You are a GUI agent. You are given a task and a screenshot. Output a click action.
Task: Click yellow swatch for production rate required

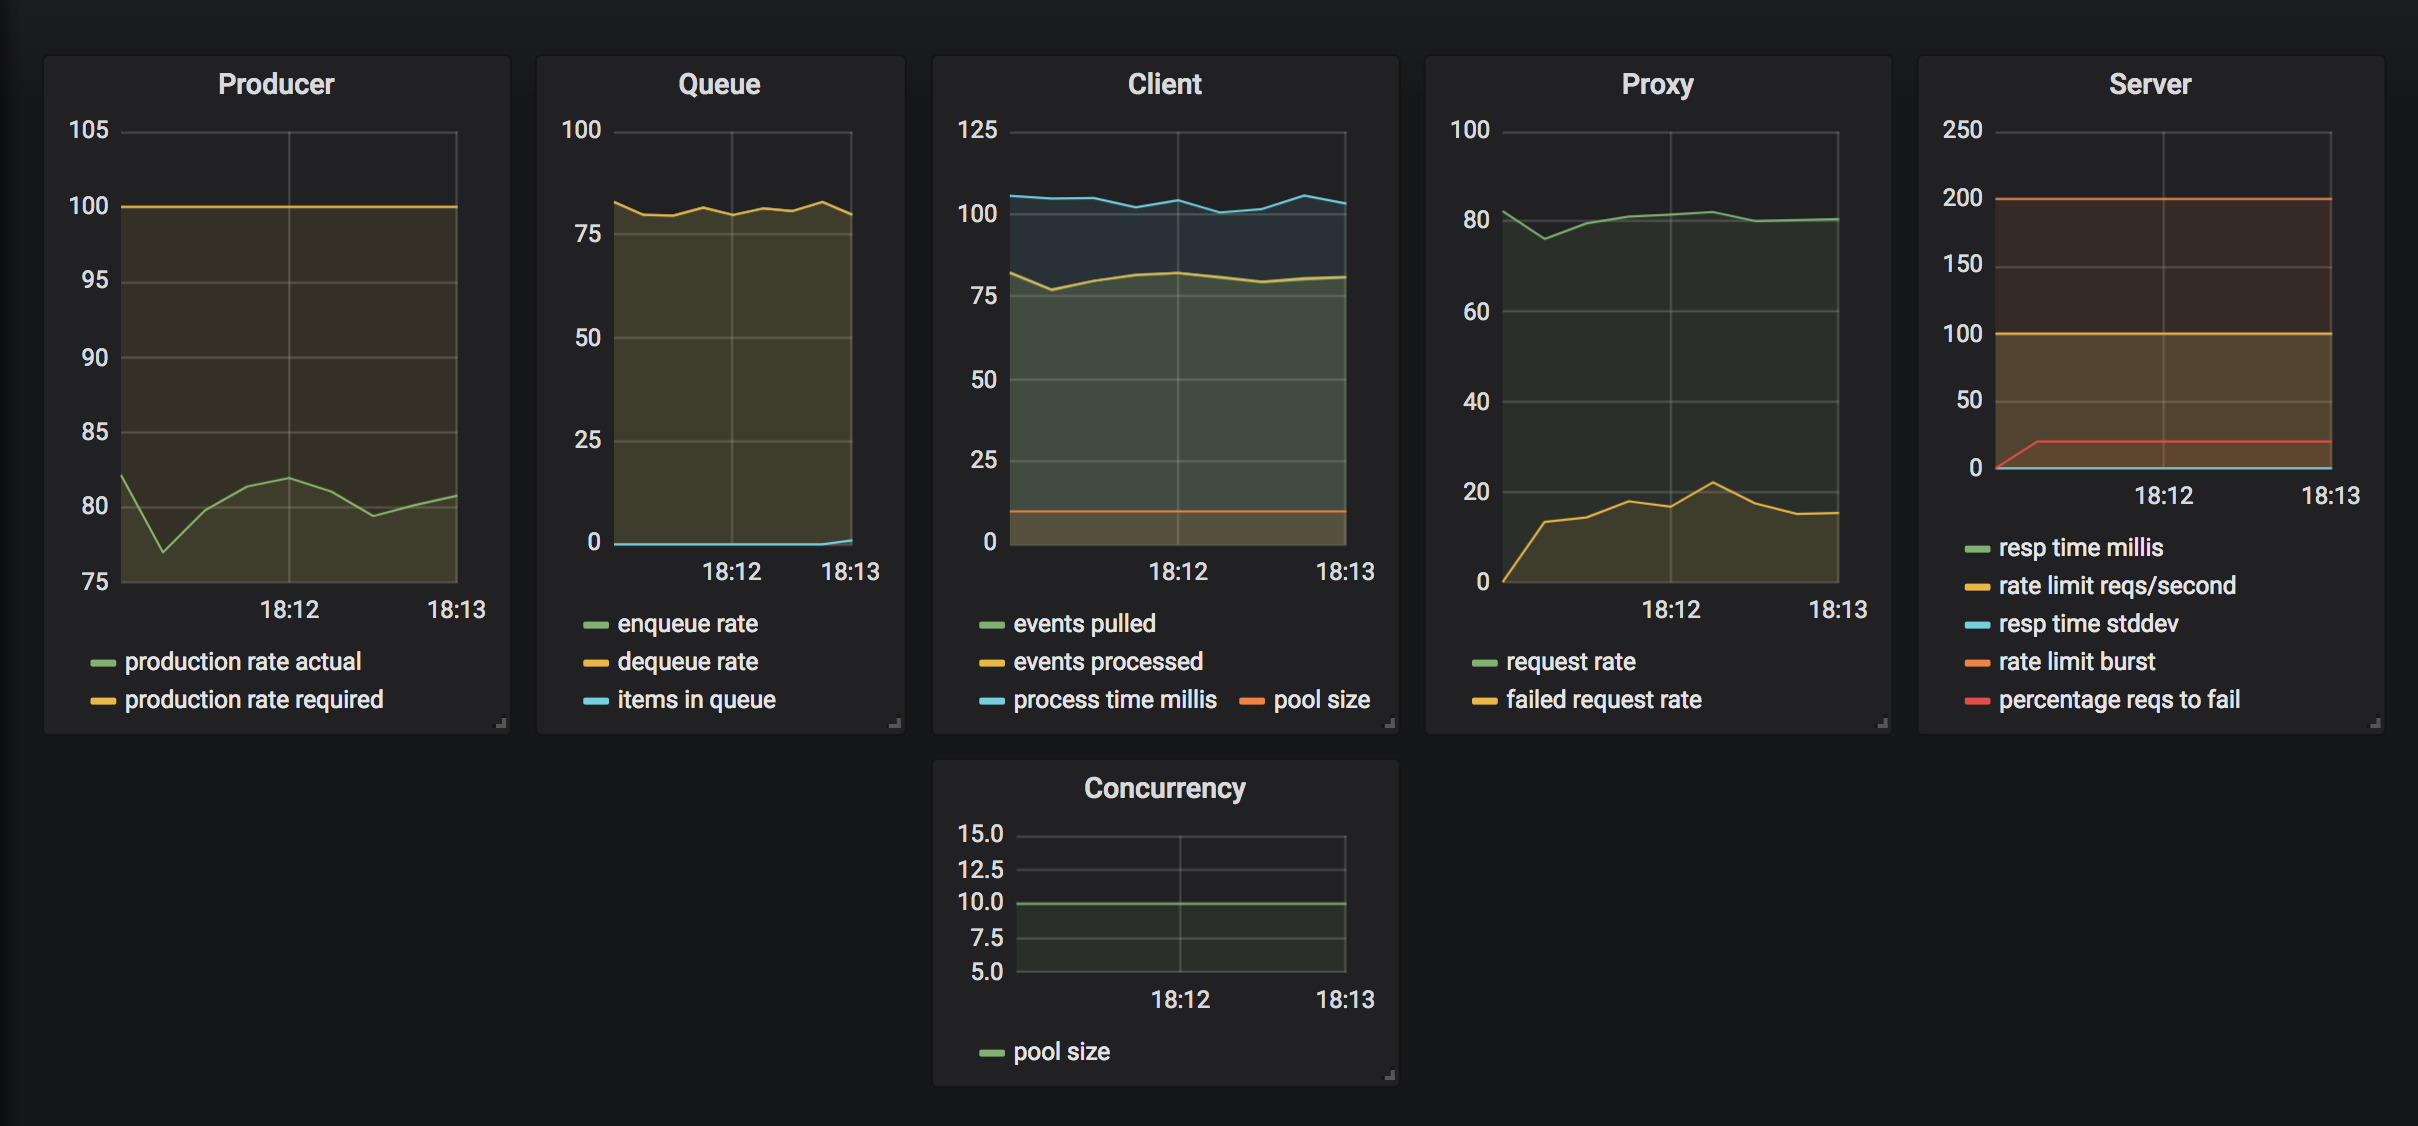click(103, 701)
